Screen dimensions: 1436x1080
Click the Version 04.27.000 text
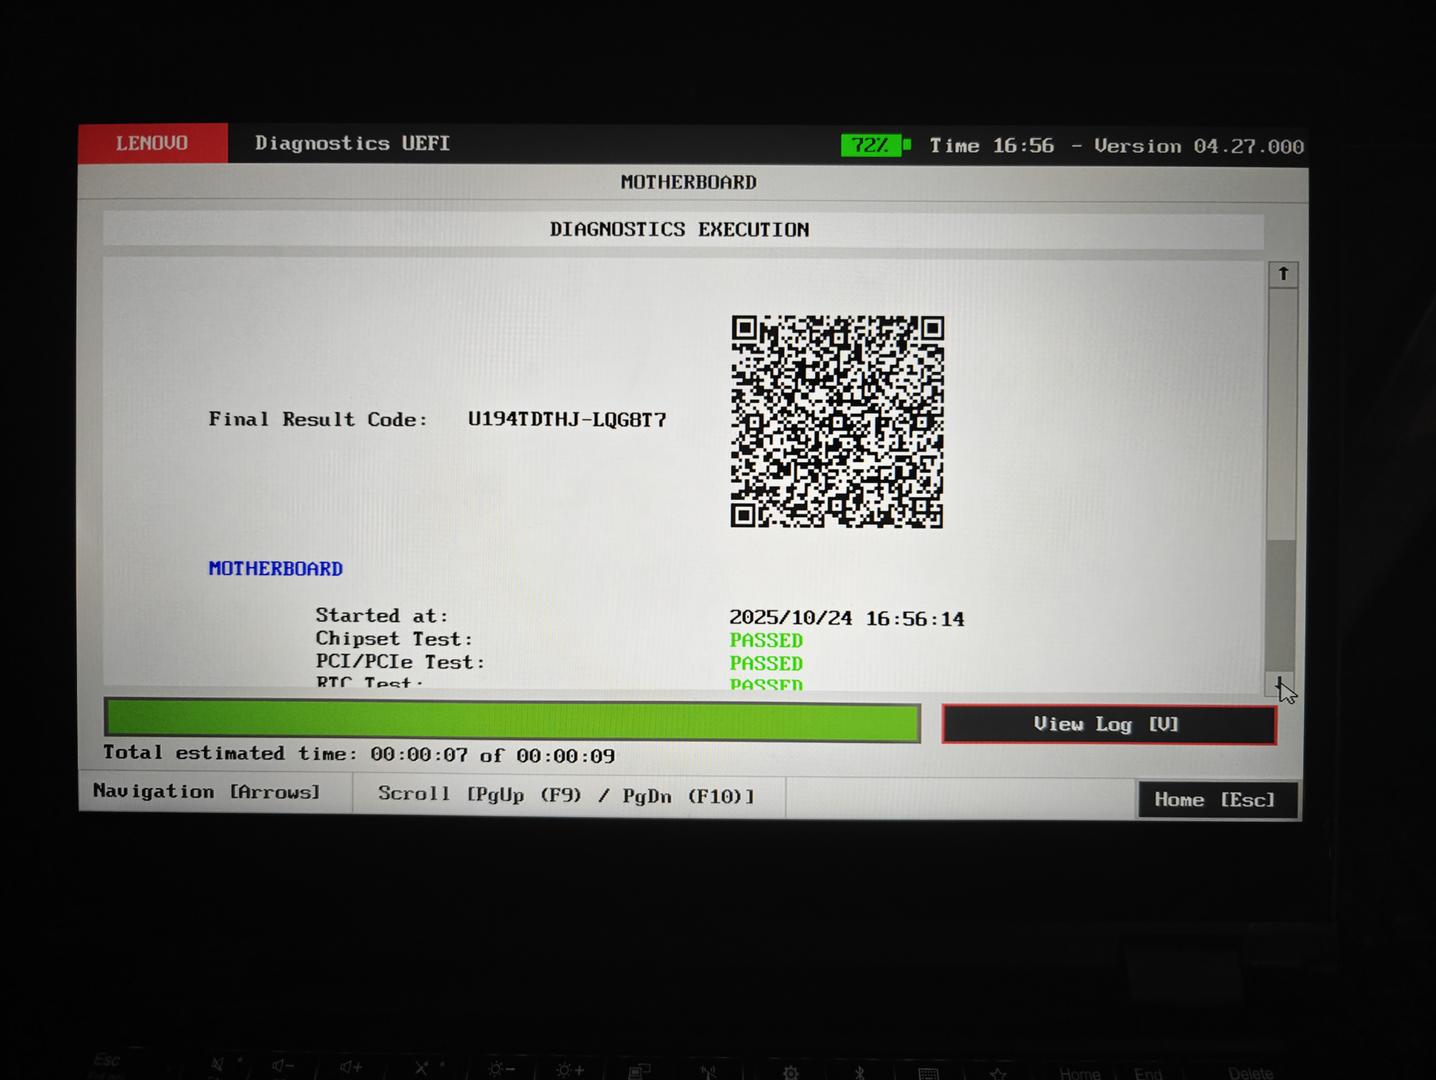coord(1198,147)
